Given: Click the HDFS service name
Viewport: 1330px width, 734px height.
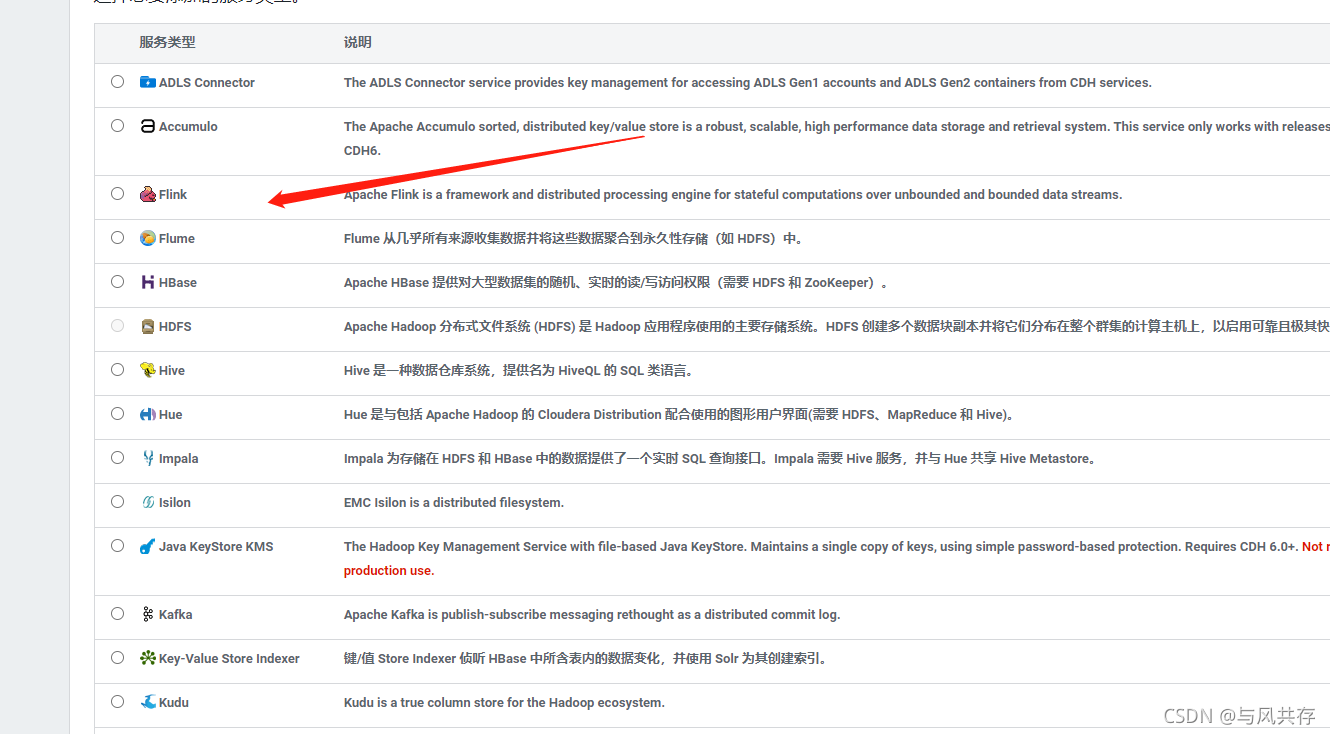Looking at the screenshot, I should pyautogui.click(x=175, y=327).
